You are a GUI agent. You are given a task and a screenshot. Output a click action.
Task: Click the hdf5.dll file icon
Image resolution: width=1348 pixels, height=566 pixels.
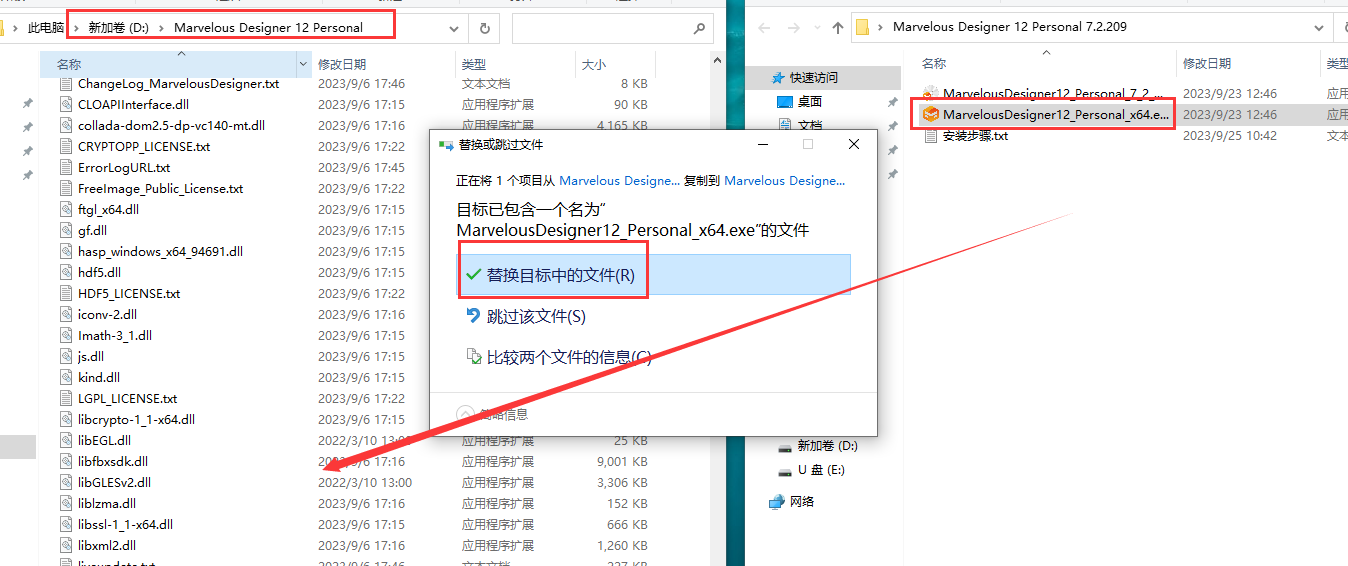67,273
